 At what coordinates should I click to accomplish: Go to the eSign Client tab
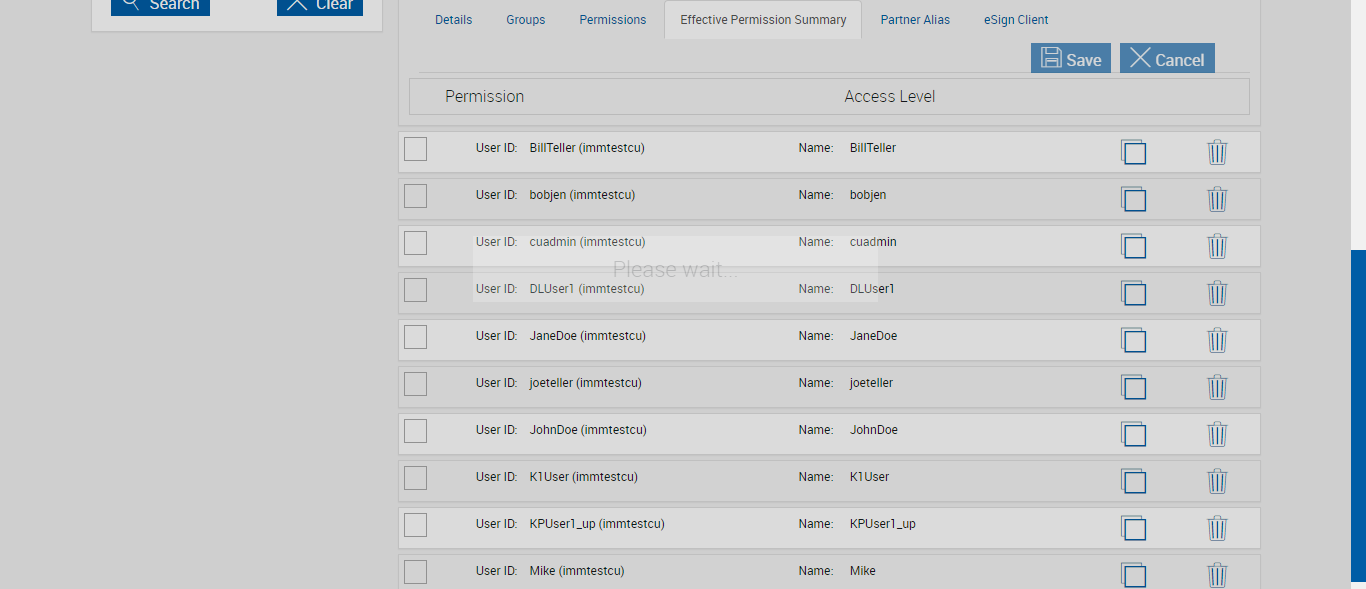tap(1016, 20)
